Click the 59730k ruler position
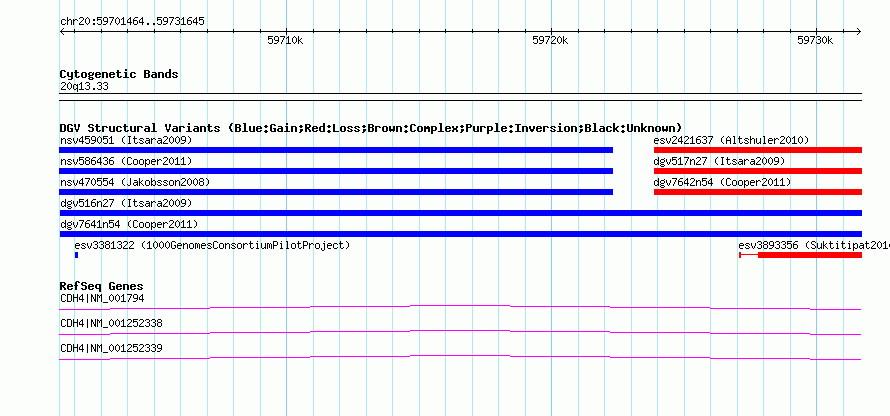The width and height of the screenshot is (890, 416). tap(815, 40)
